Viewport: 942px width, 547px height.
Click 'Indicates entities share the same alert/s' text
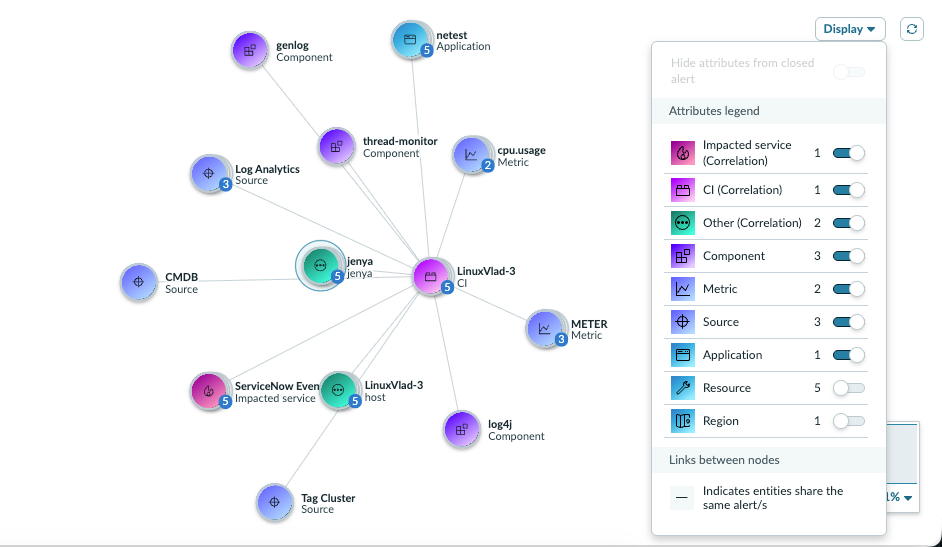click(x=773, y=498)
